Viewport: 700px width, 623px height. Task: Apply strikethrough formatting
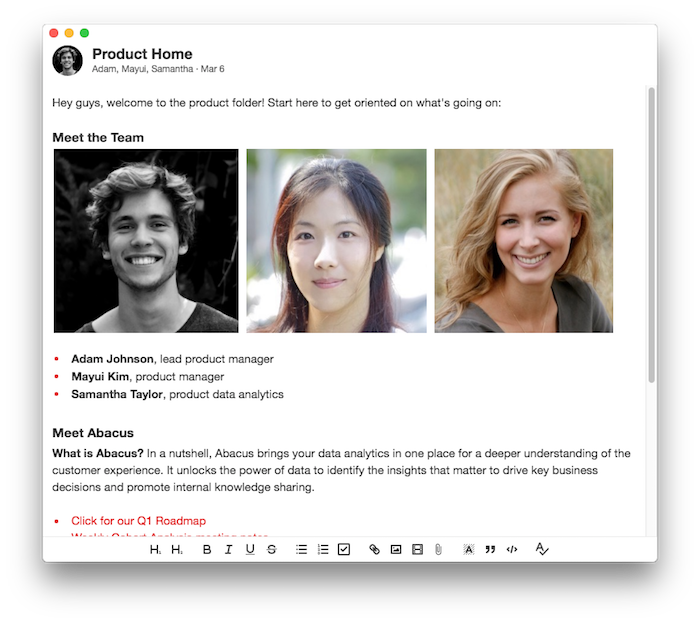(271, 549)
